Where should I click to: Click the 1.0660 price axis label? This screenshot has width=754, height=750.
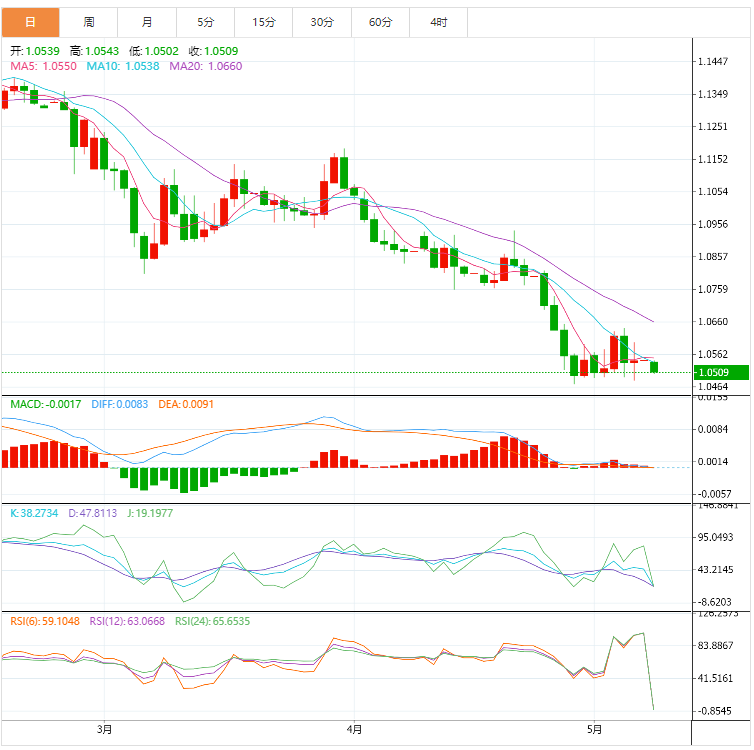713,322
